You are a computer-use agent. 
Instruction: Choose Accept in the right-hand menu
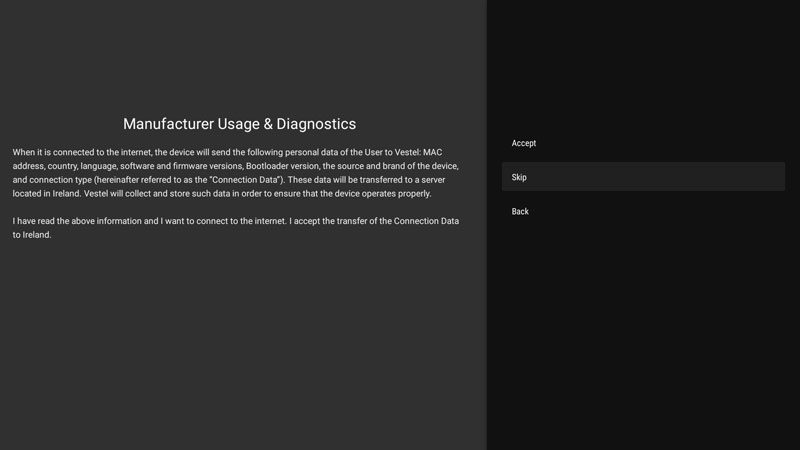point(524,143)
